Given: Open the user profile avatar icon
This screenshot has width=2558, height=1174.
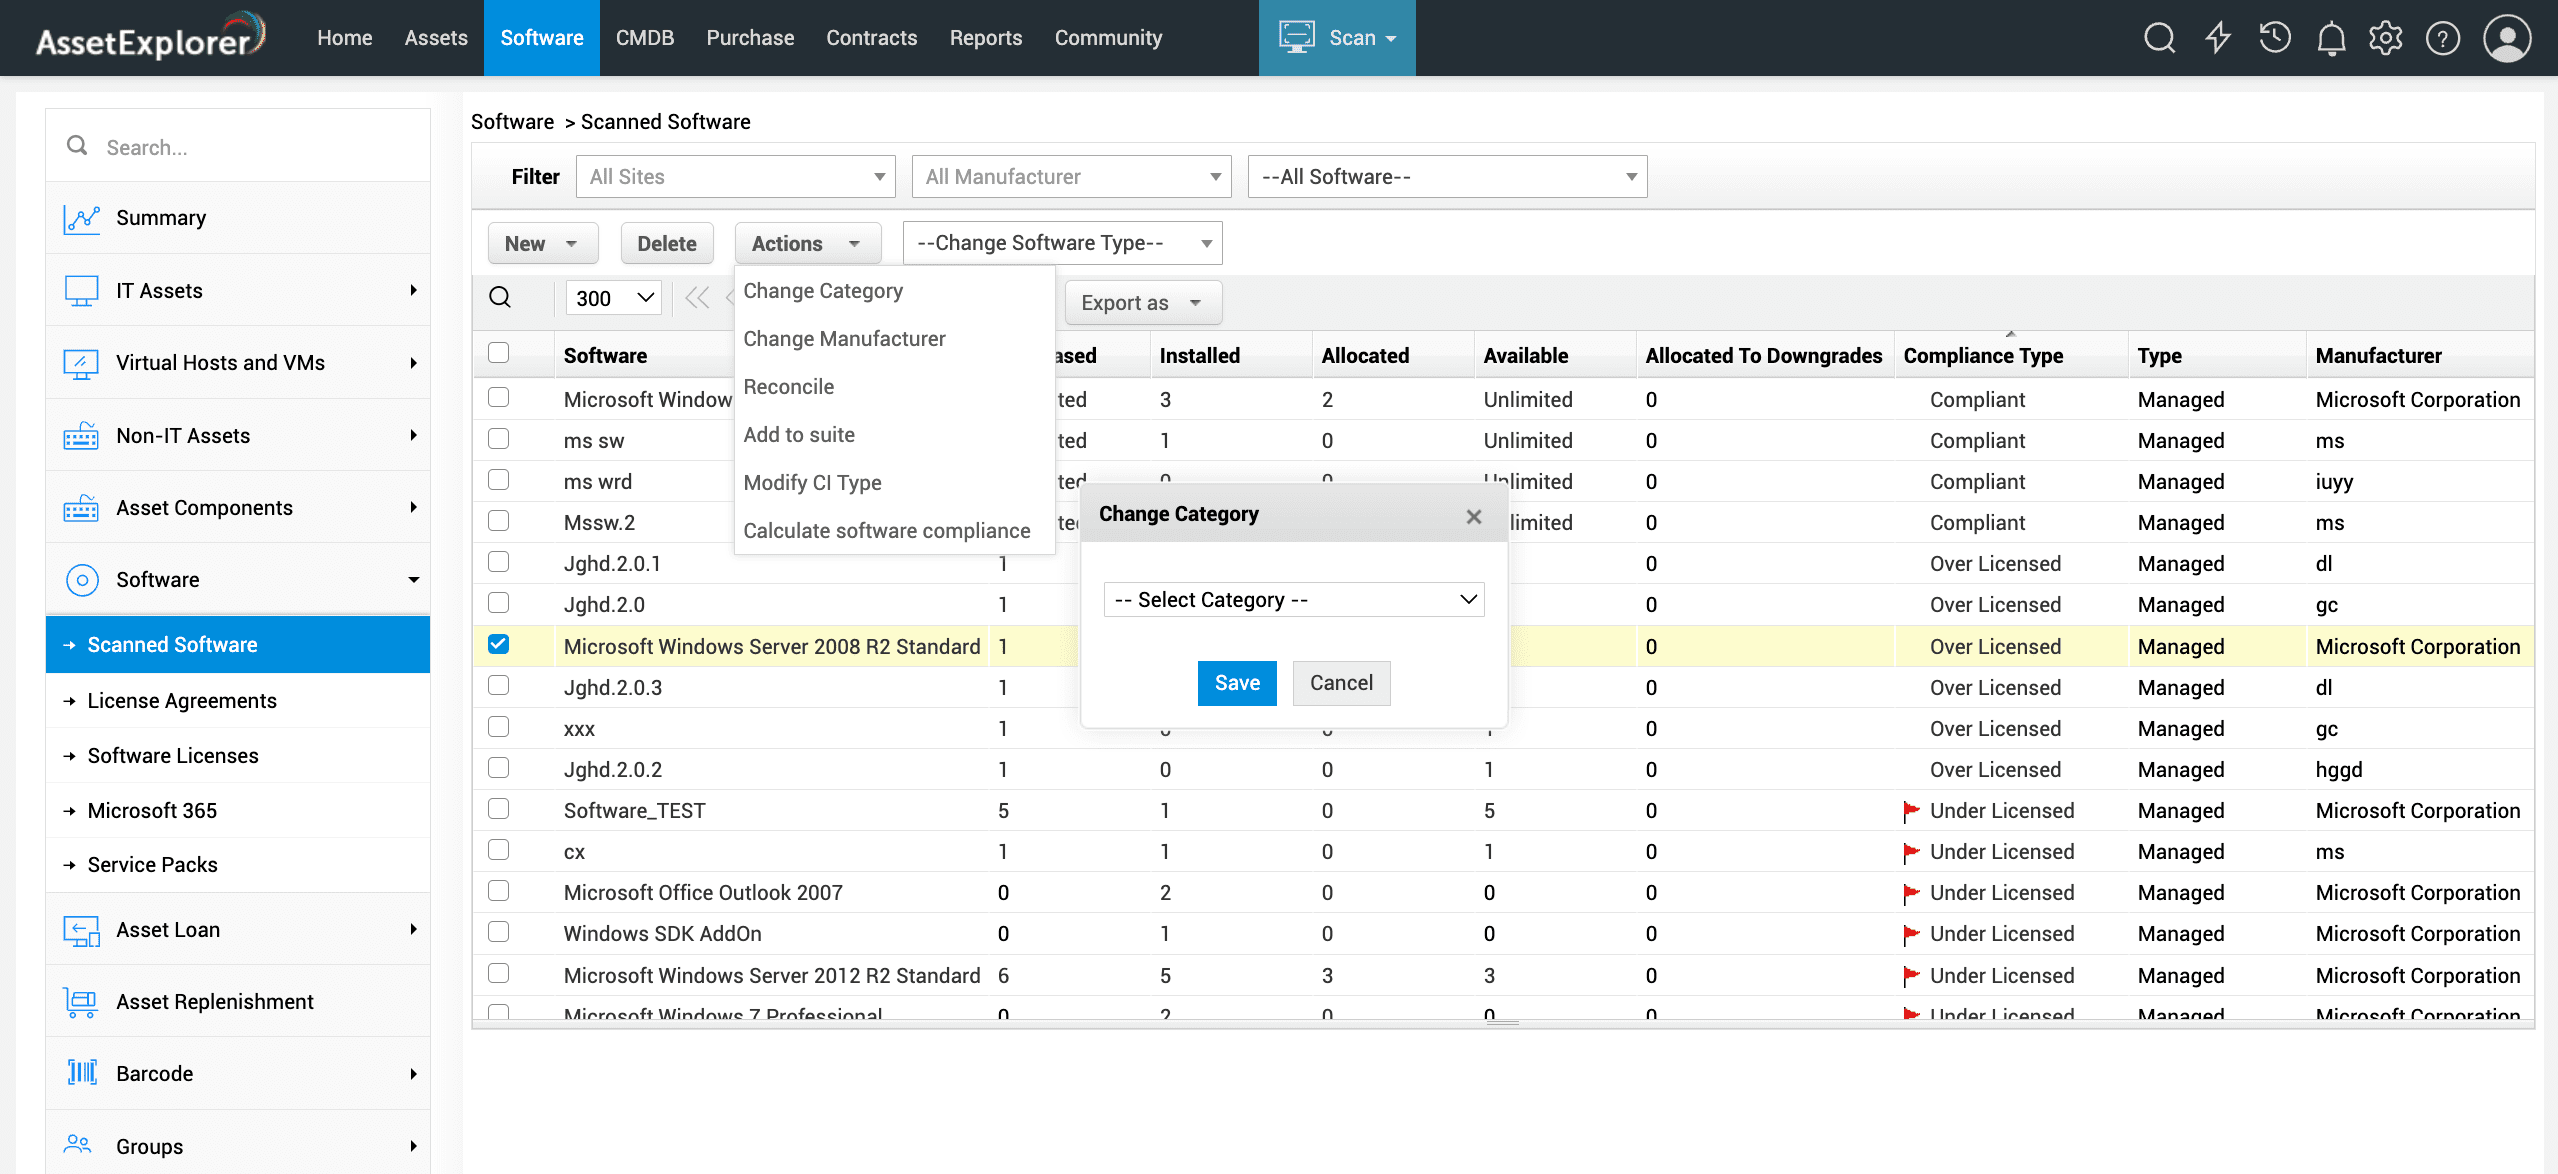Looking at the screenshot, I should 2506,38.
